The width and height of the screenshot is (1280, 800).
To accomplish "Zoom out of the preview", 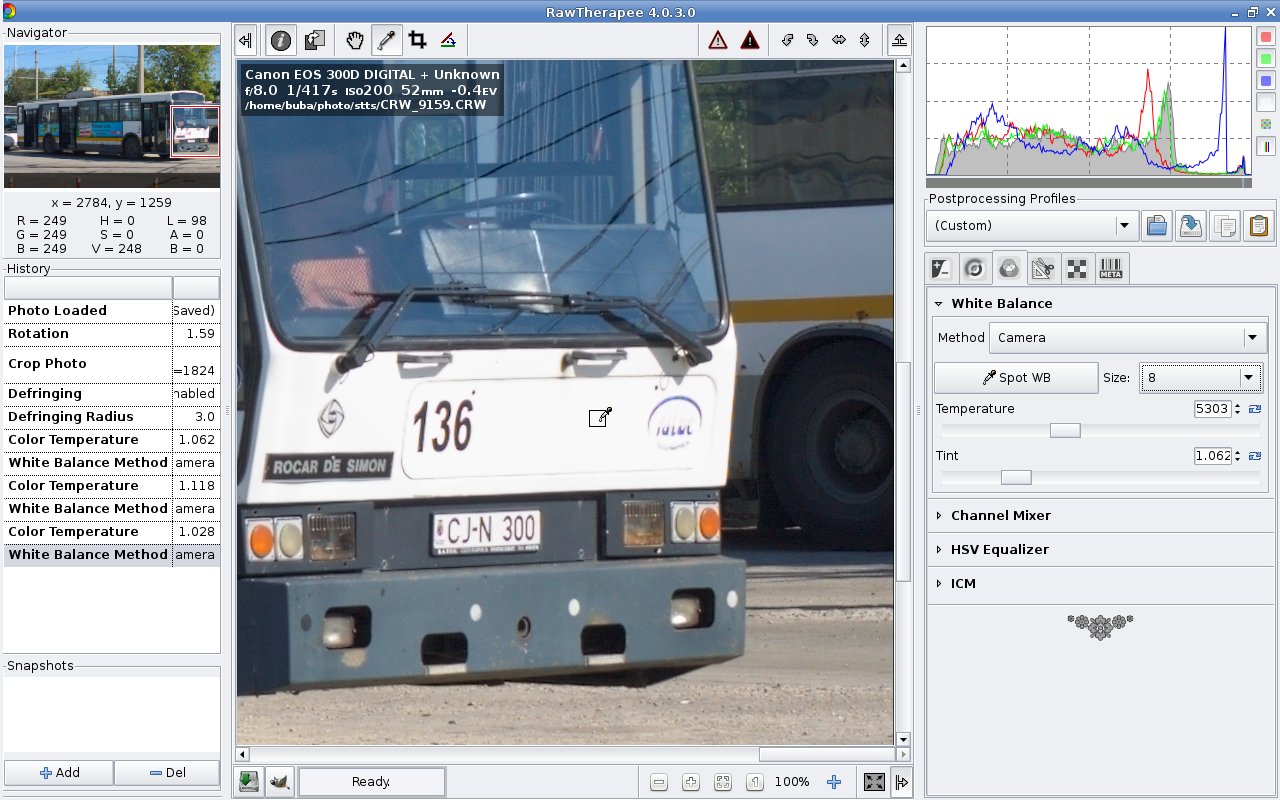I will coord(658,783).
